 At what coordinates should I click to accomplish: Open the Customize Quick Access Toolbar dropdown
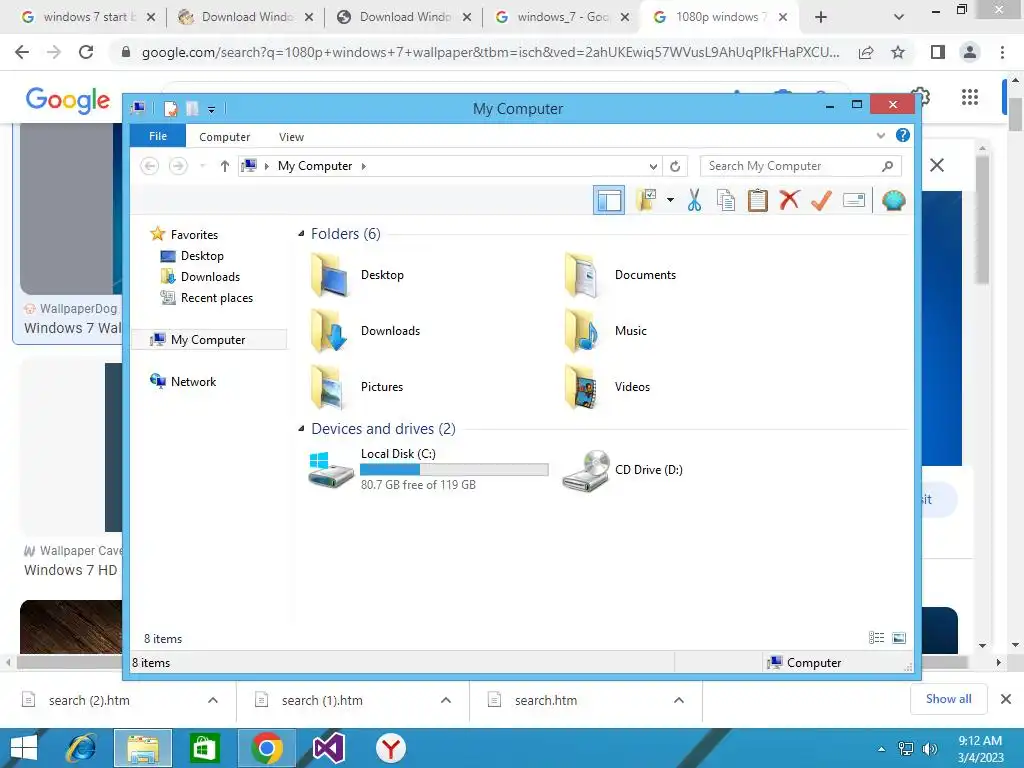point(212,110)
